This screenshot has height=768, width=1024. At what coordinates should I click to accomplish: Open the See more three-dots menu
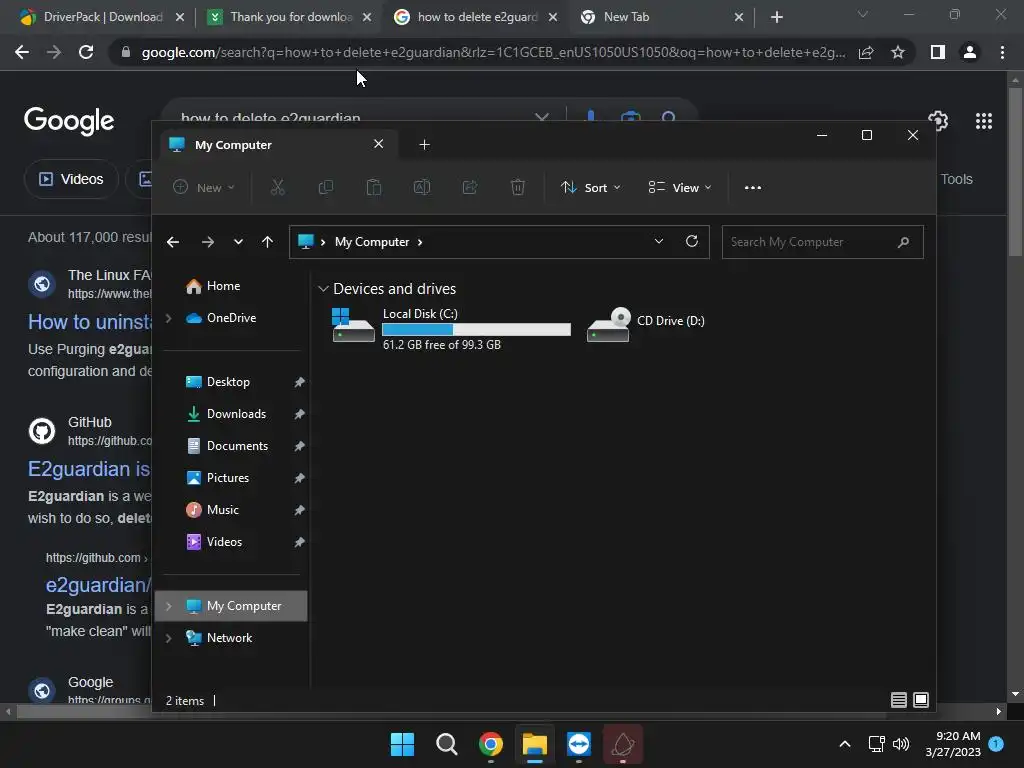pyautogui.click(x=753, y=187)
